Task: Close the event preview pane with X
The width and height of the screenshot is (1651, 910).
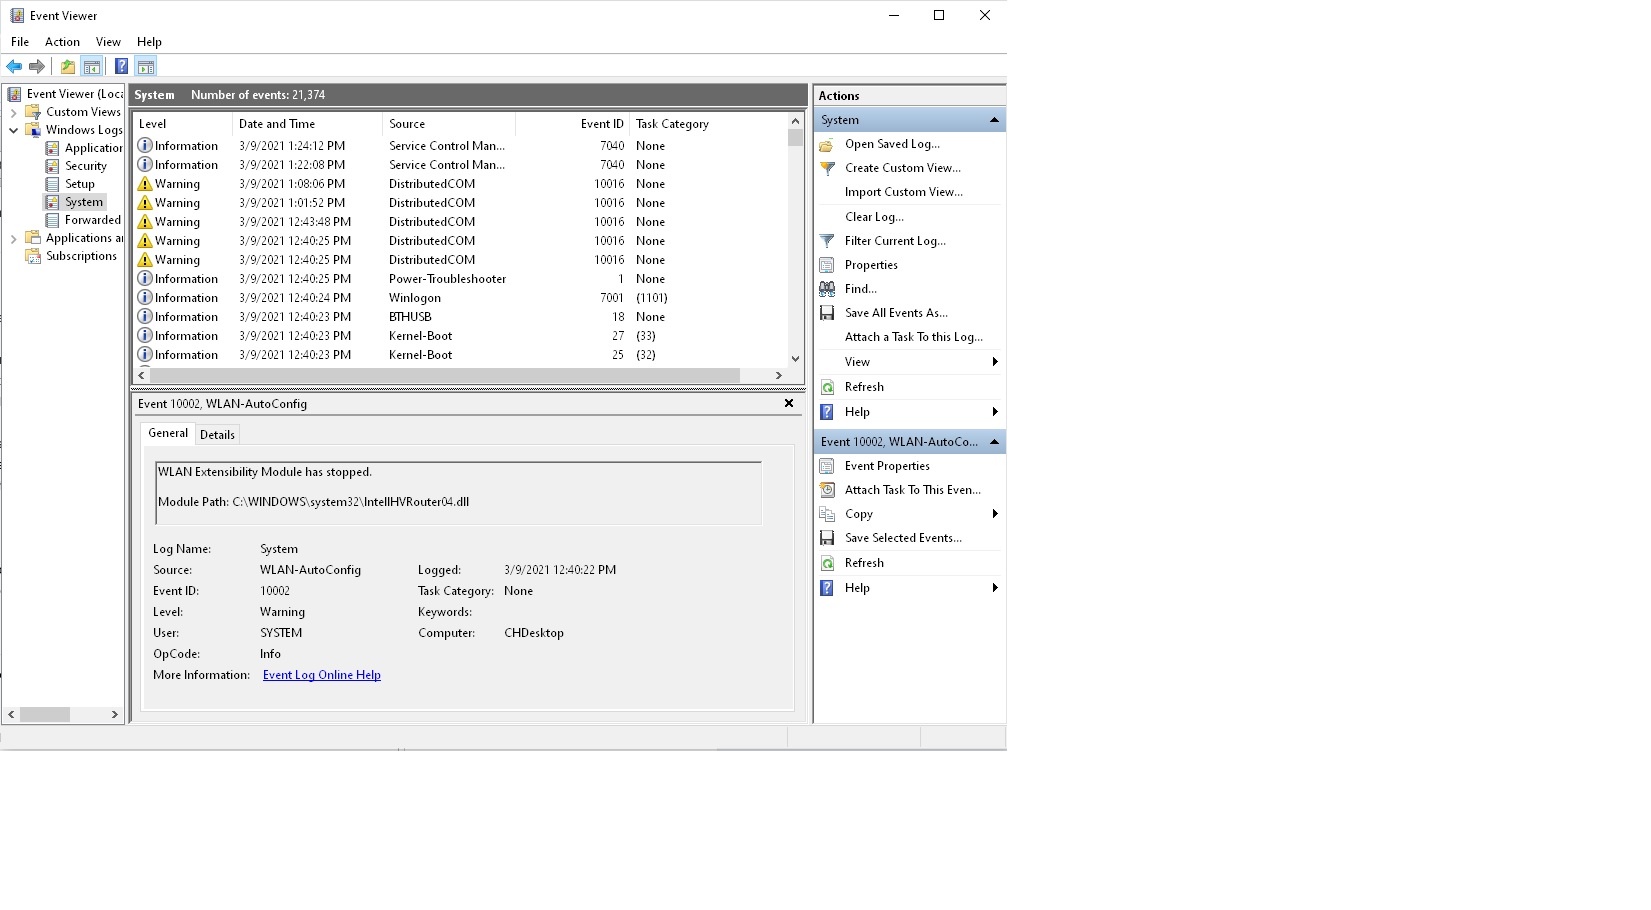Action: 789,403
